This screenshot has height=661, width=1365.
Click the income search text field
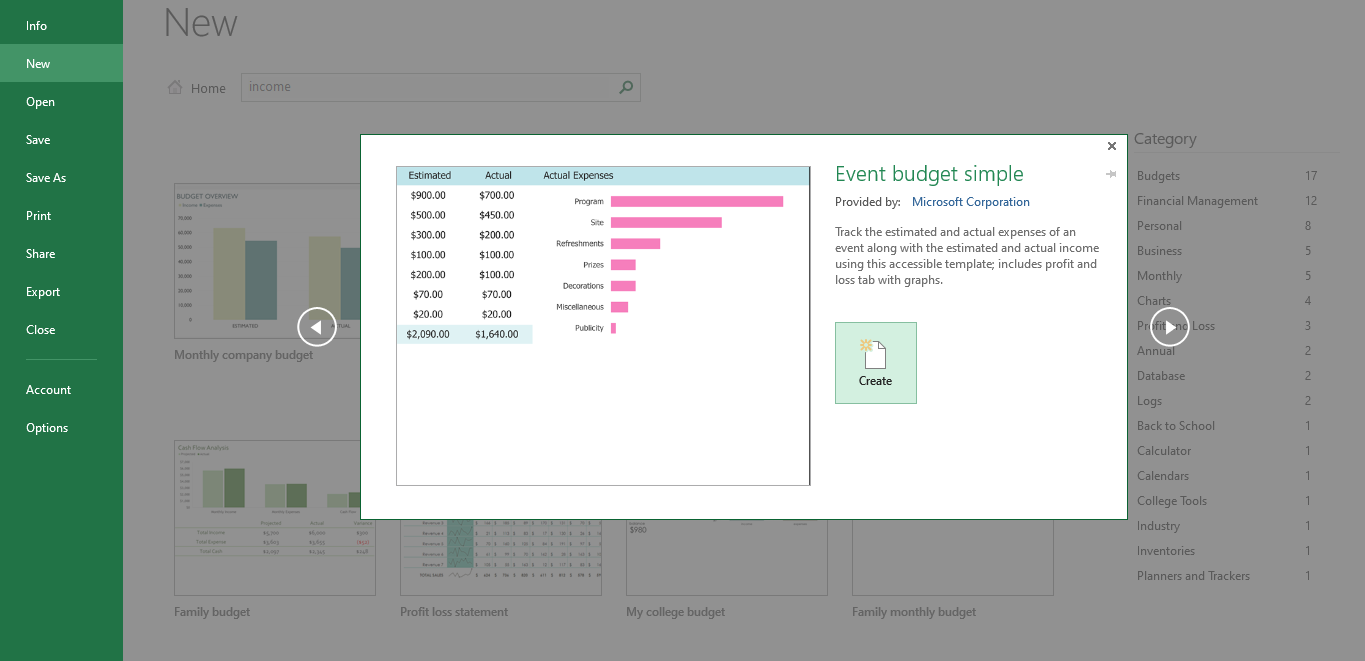click(x=430, y=87)
